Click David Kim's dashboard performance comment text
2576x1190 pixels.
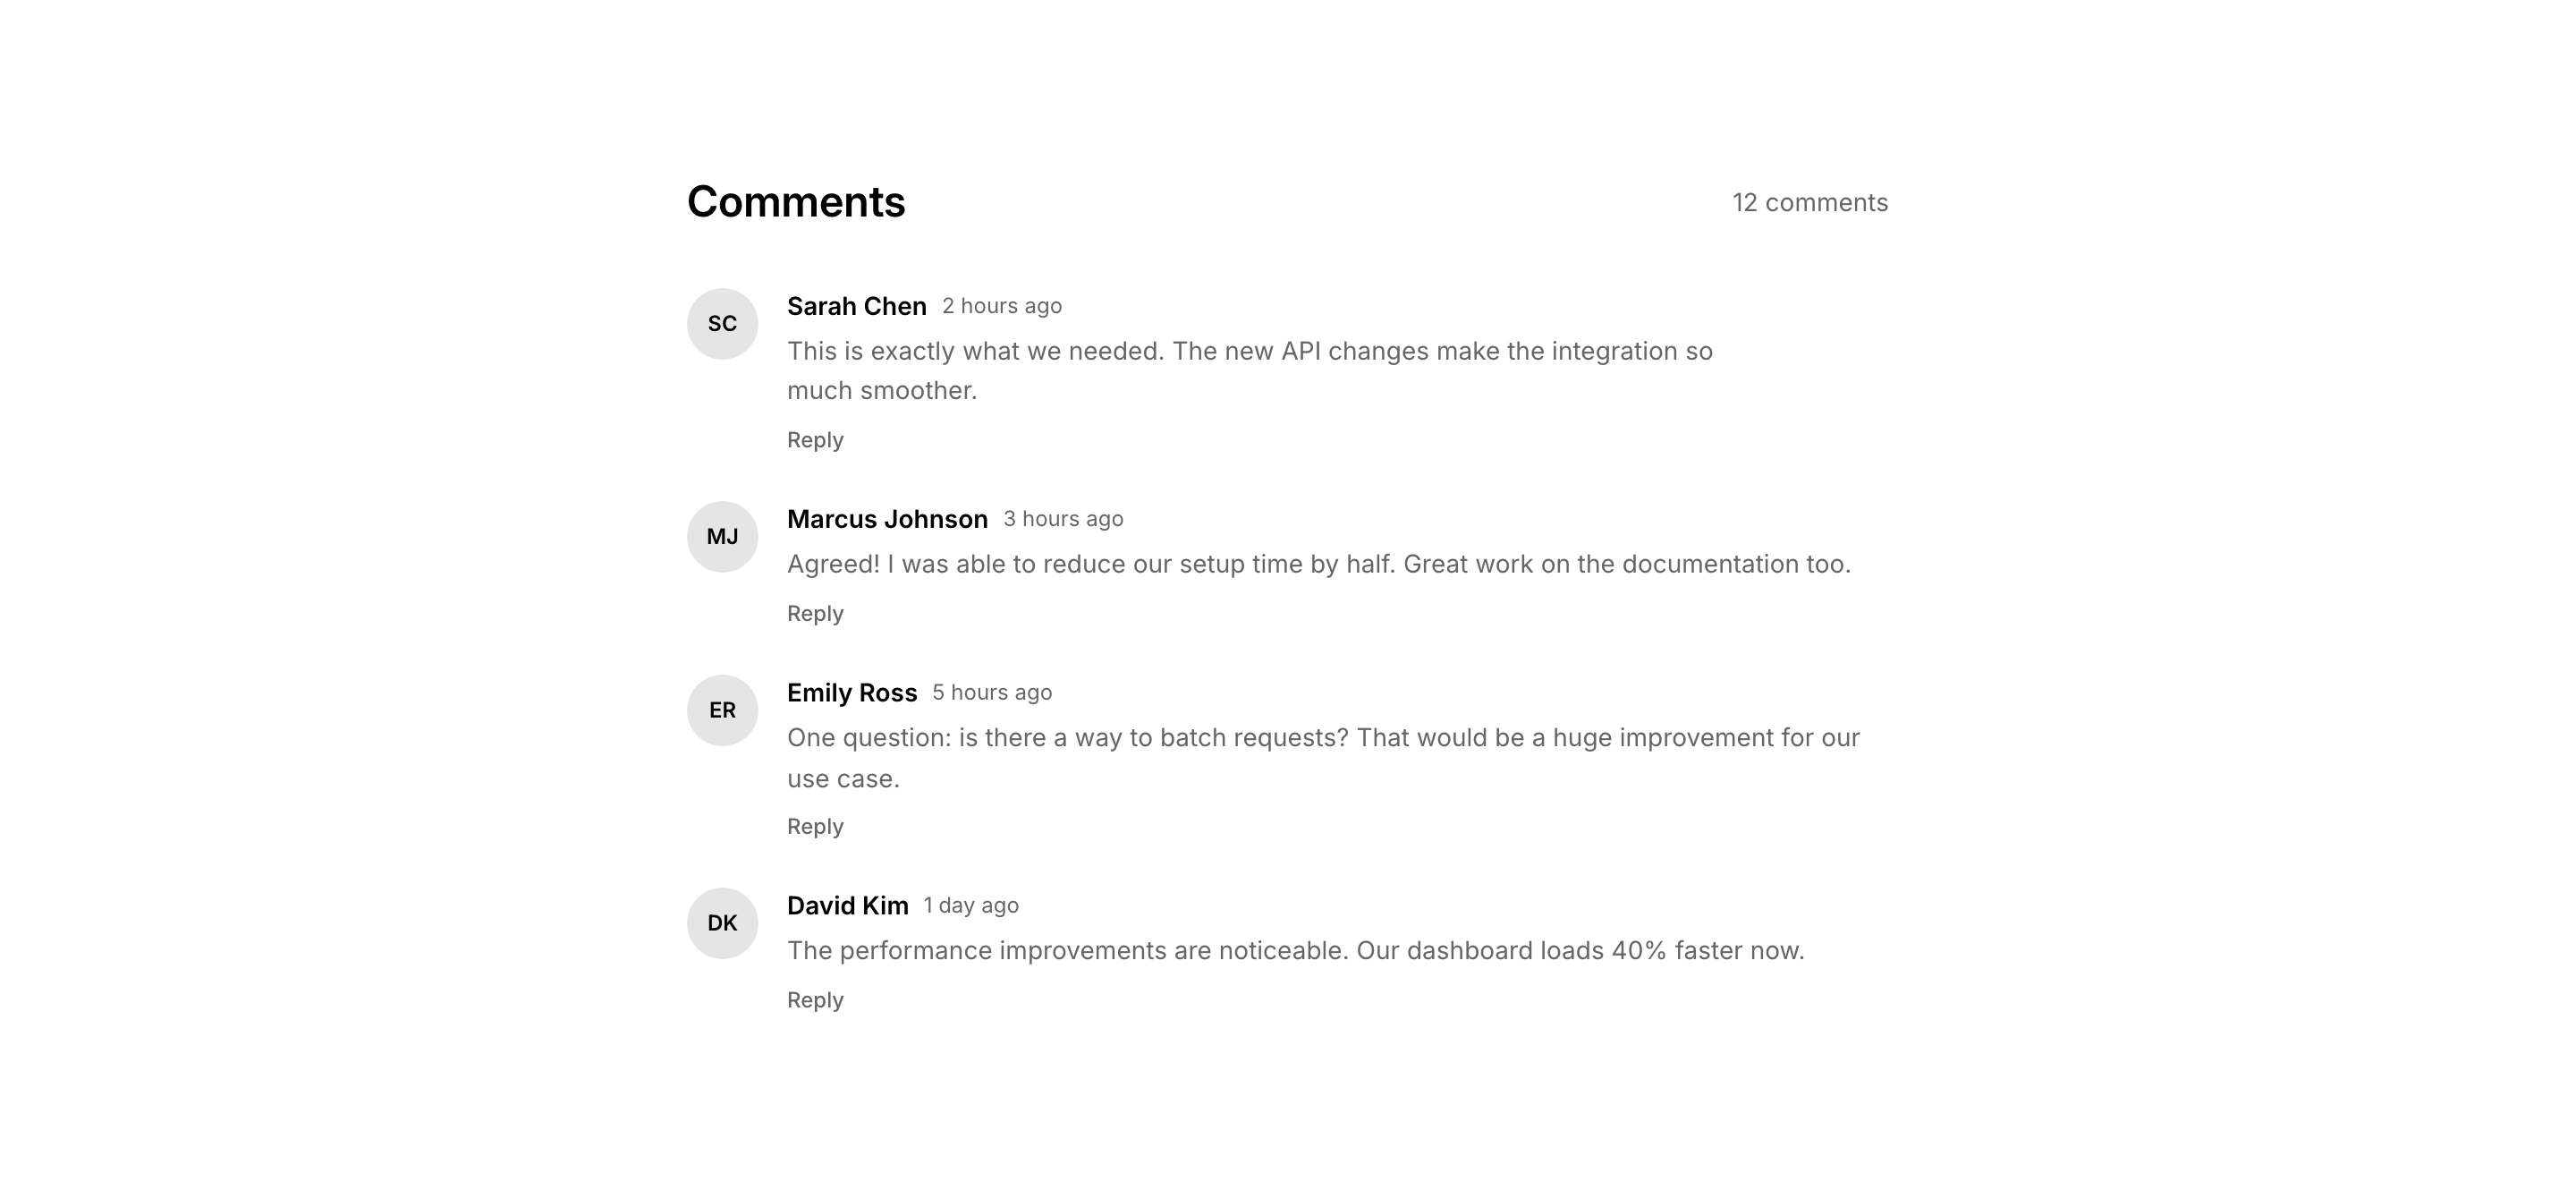pyautogui.click(x=1295, y=951)
